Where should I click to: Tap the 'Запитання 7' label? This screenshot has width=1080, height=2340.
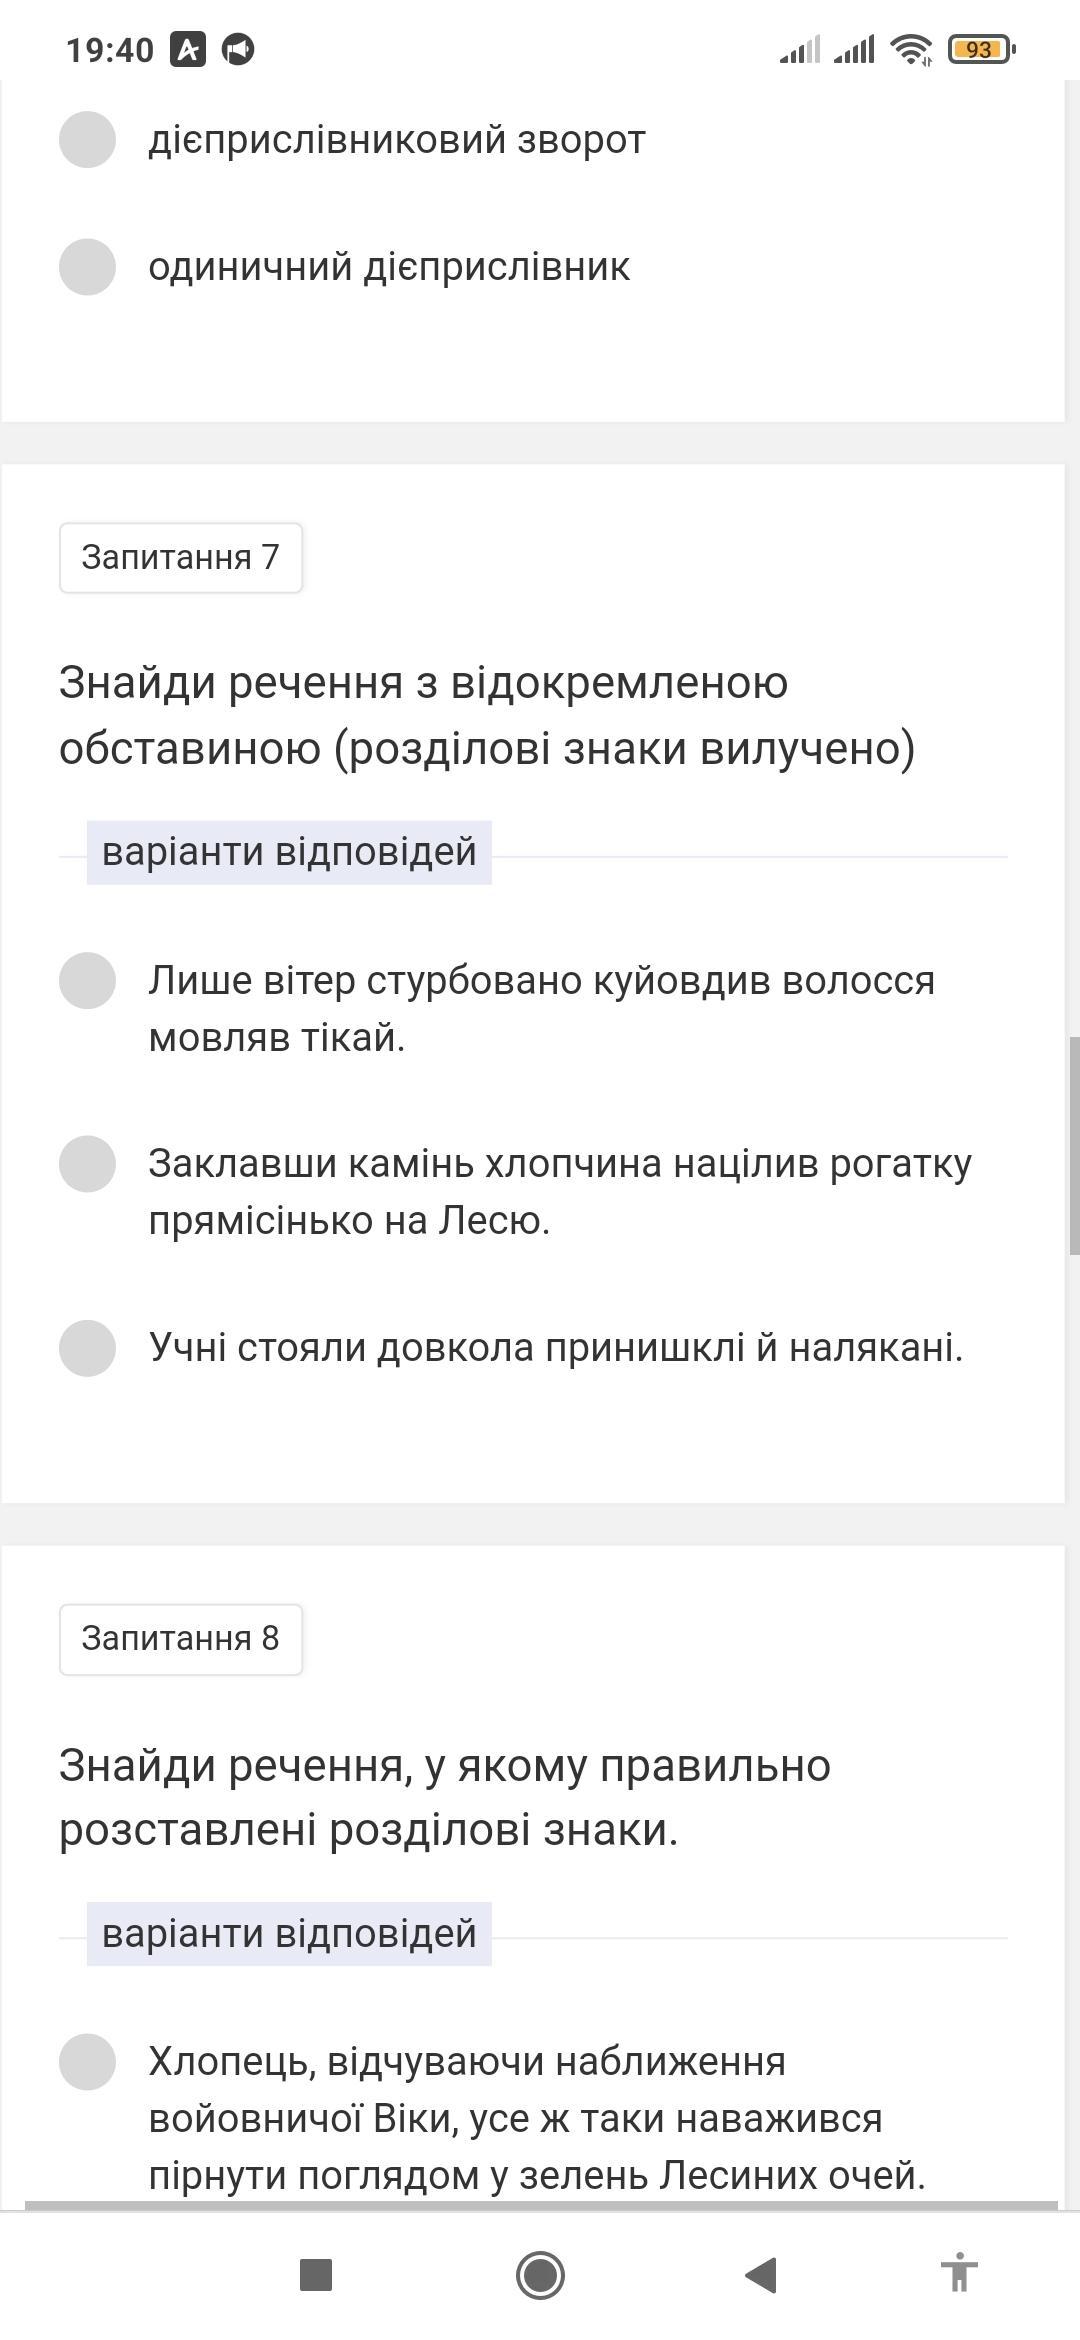(x=181, y=558)
